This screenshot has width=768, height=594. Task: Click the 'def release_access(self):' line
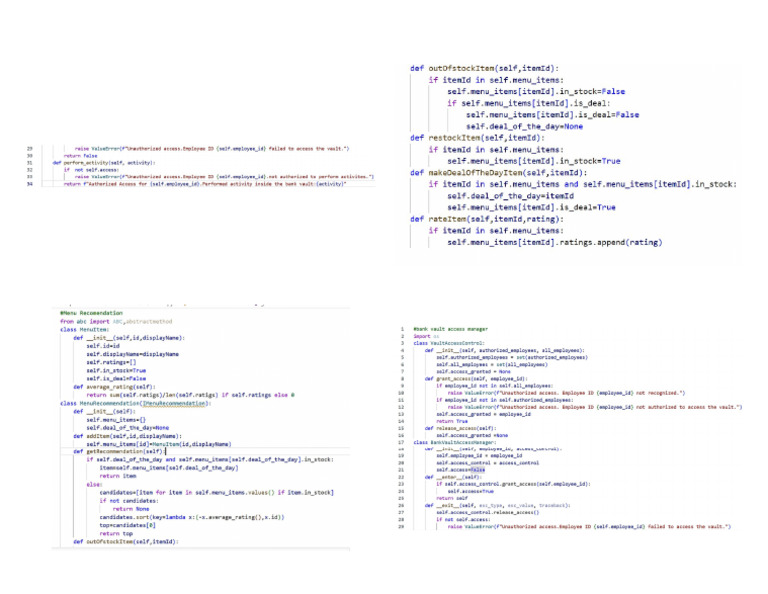pos(460,428)
